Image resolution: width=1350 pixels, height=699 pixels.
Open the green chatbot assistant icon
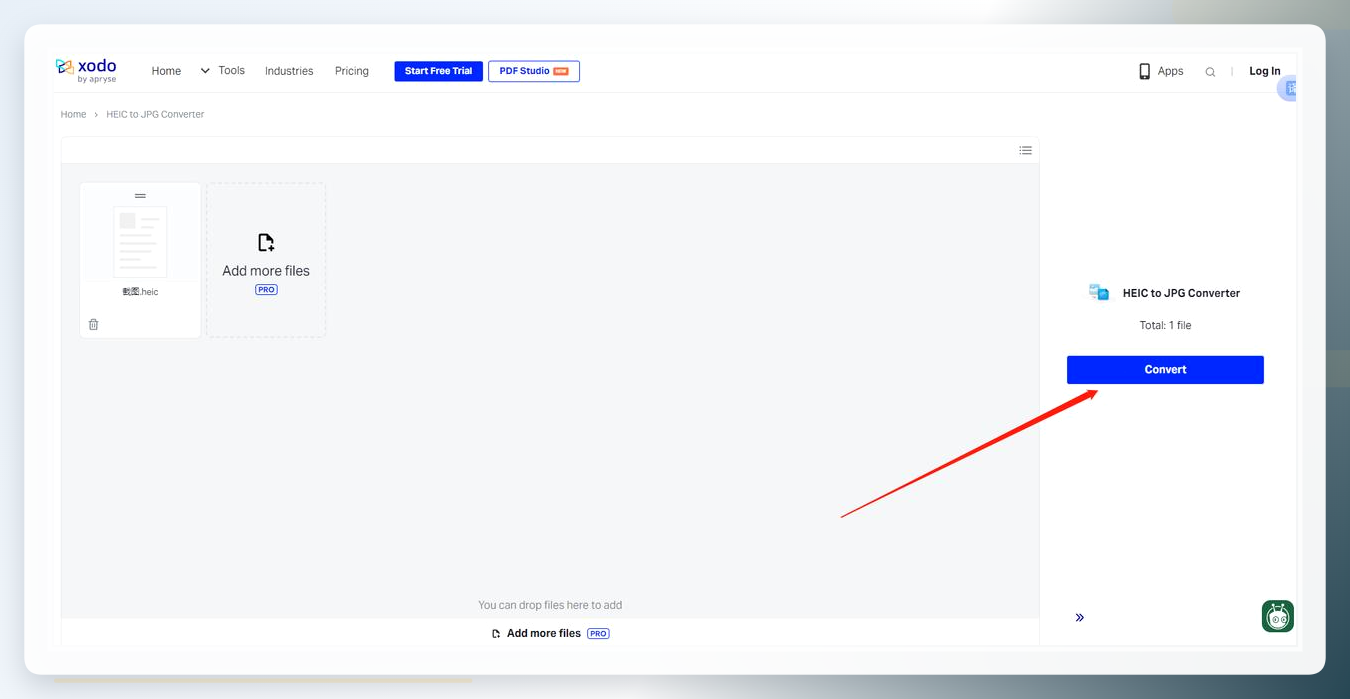[x=1278, y=616]
